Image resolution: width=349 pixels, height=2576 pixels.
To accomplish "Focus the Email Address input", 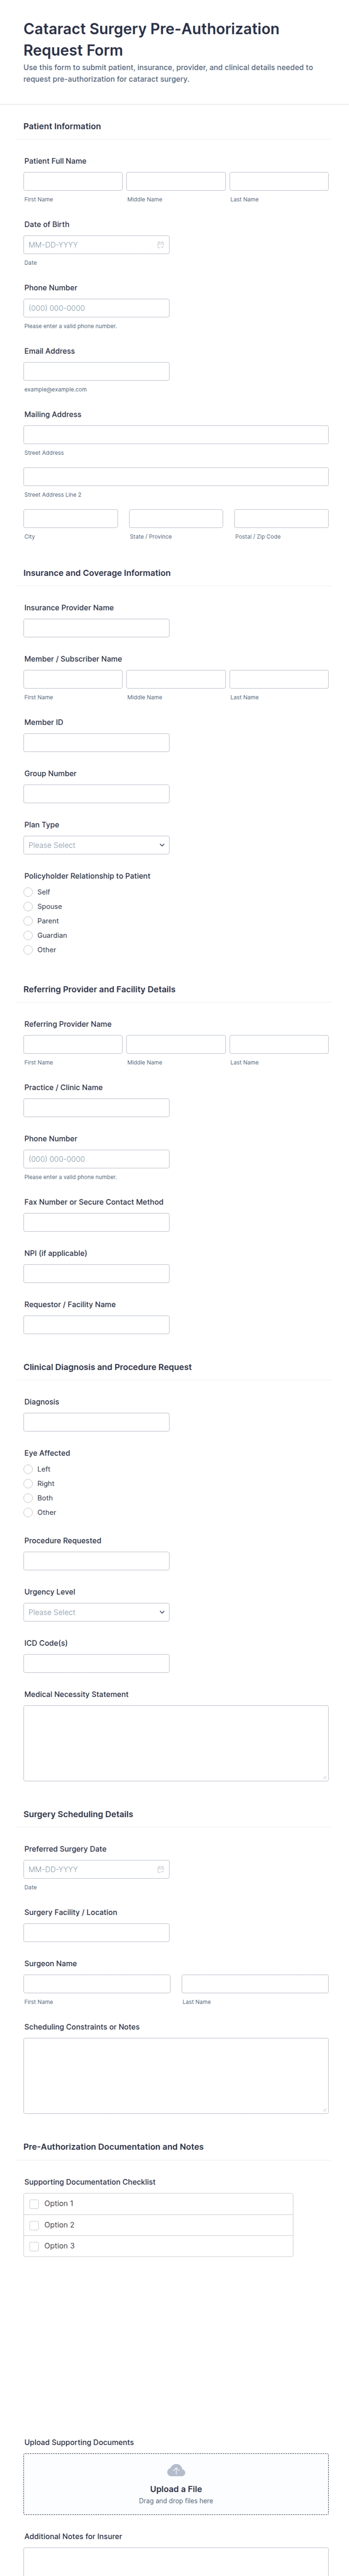I will tap(96, 371).
